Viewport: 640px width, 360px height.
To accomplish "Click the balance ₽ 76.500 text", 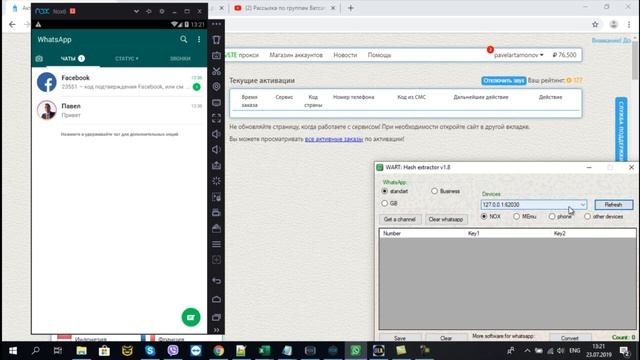I will (x=564, y=55).
